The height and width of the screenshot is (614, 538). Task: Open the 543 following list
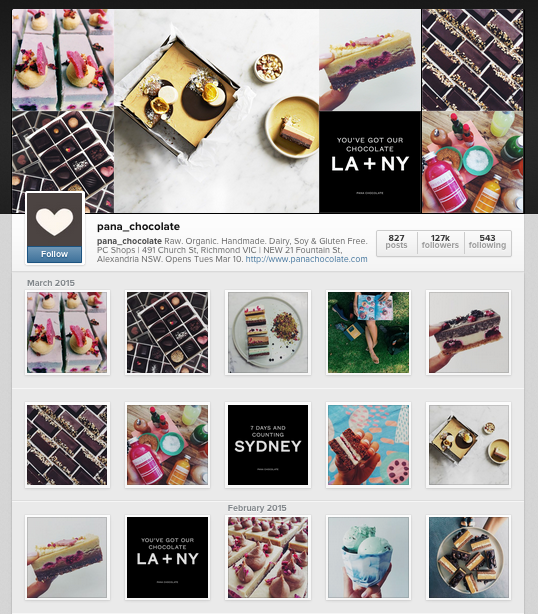pyautogui.click(x=487, y=242)
